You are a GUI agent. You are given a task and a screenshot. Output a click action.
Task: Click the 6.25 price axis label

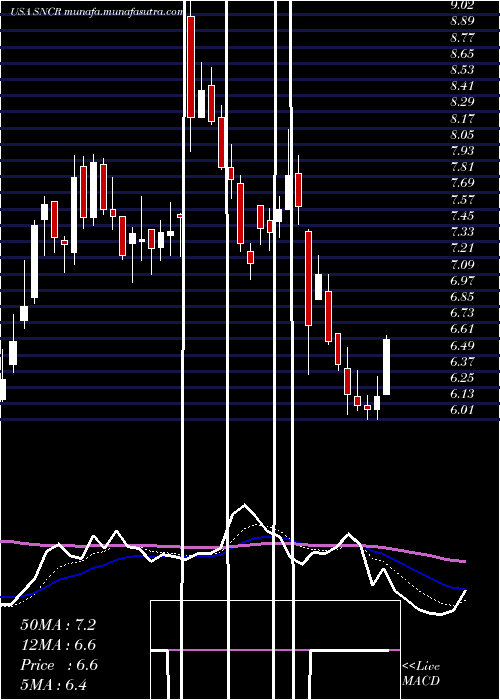point(462,378)
